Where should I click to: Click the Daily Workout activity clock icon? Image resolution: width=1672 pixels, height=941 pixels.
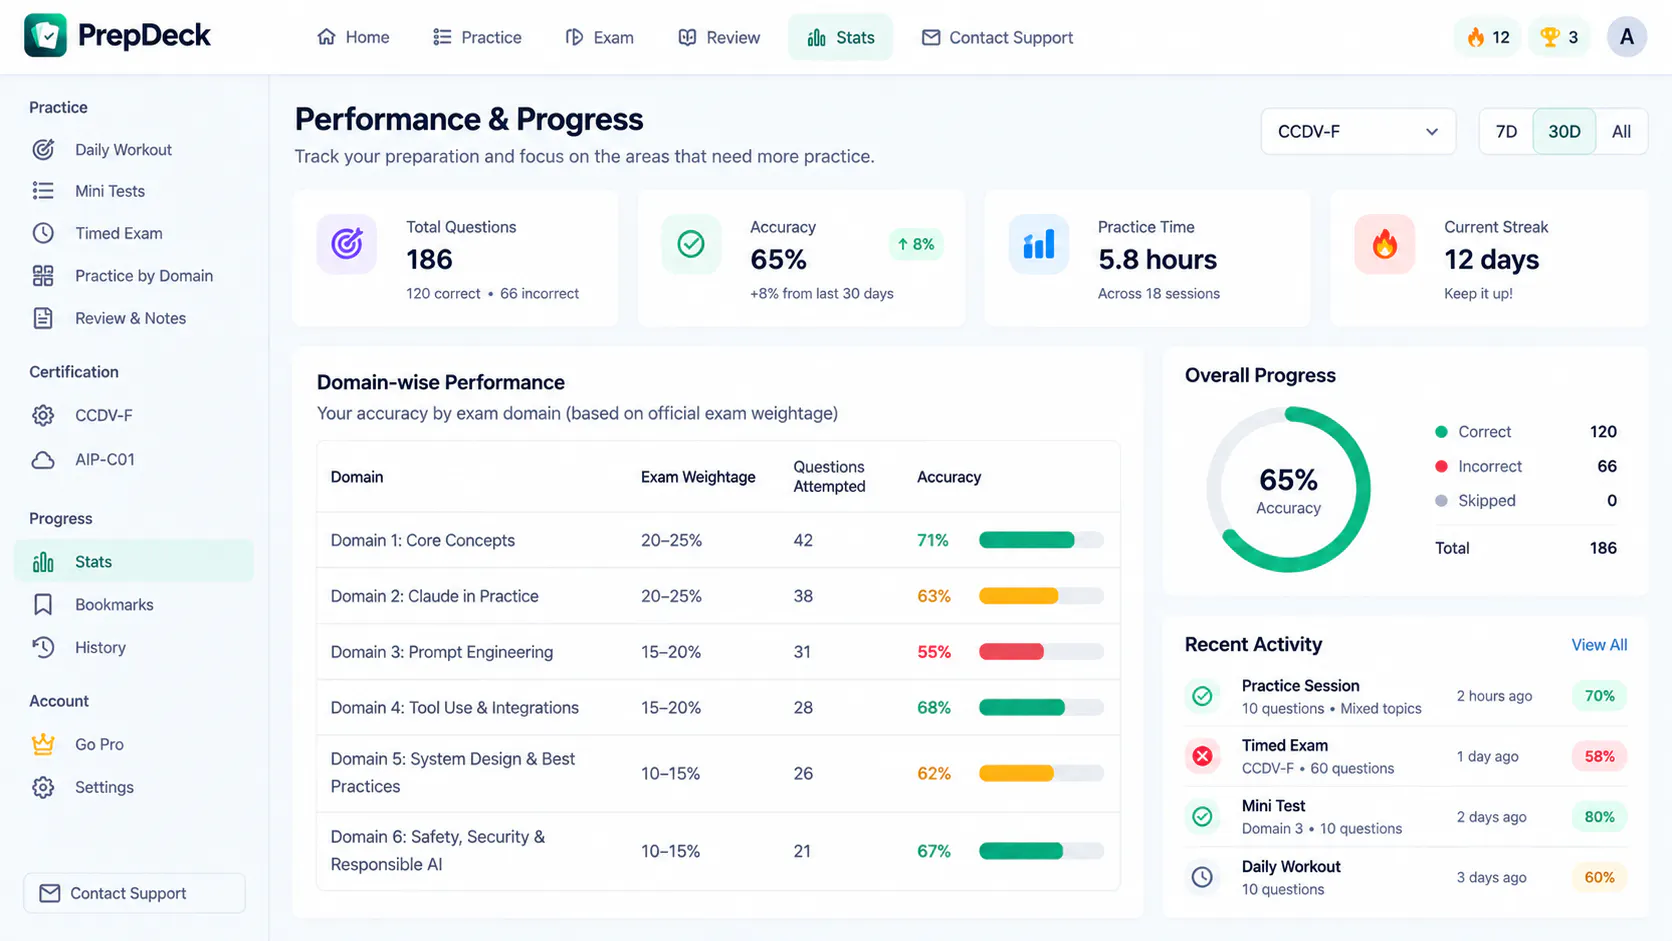[1202, 877]
